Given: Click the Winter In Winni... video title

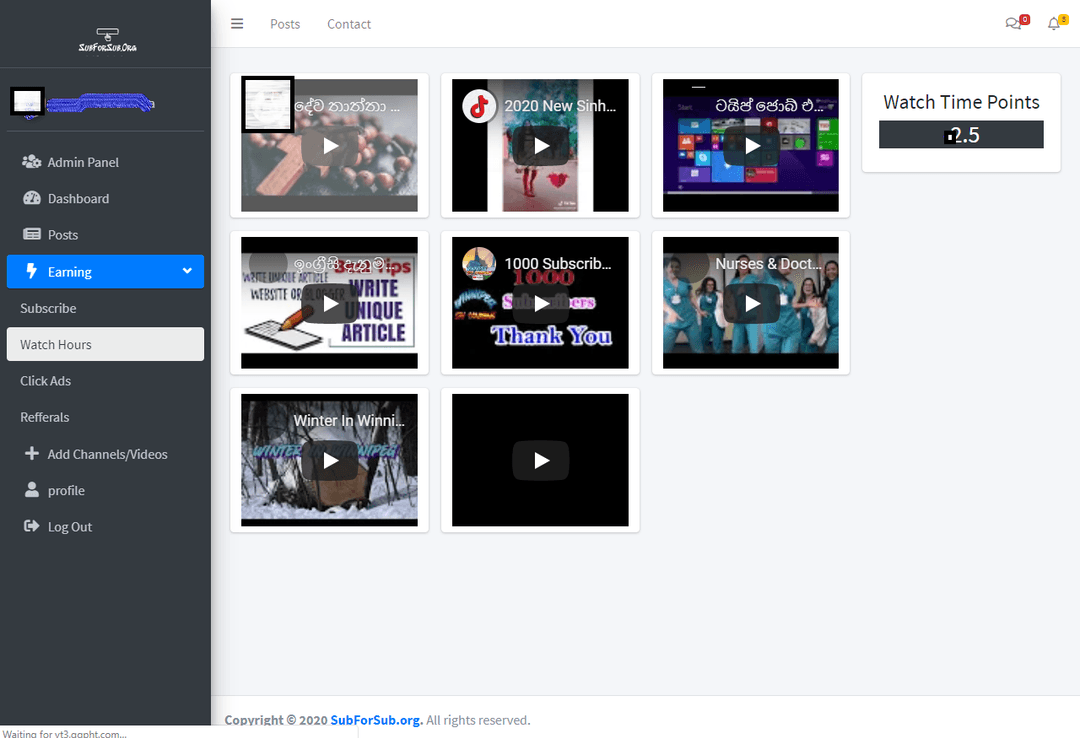Looking at the screenshot, I should point(349,421).
